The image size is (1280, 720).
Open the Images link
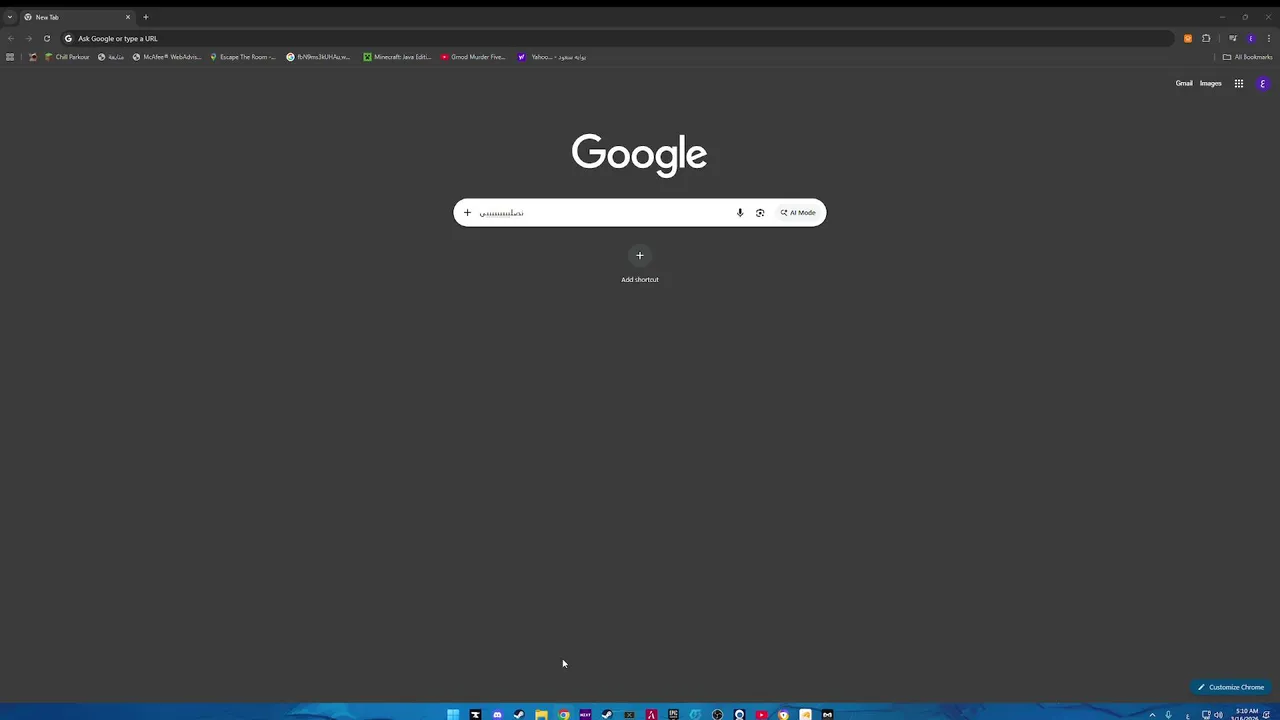pyautogui.click(x=1210, y=84)
